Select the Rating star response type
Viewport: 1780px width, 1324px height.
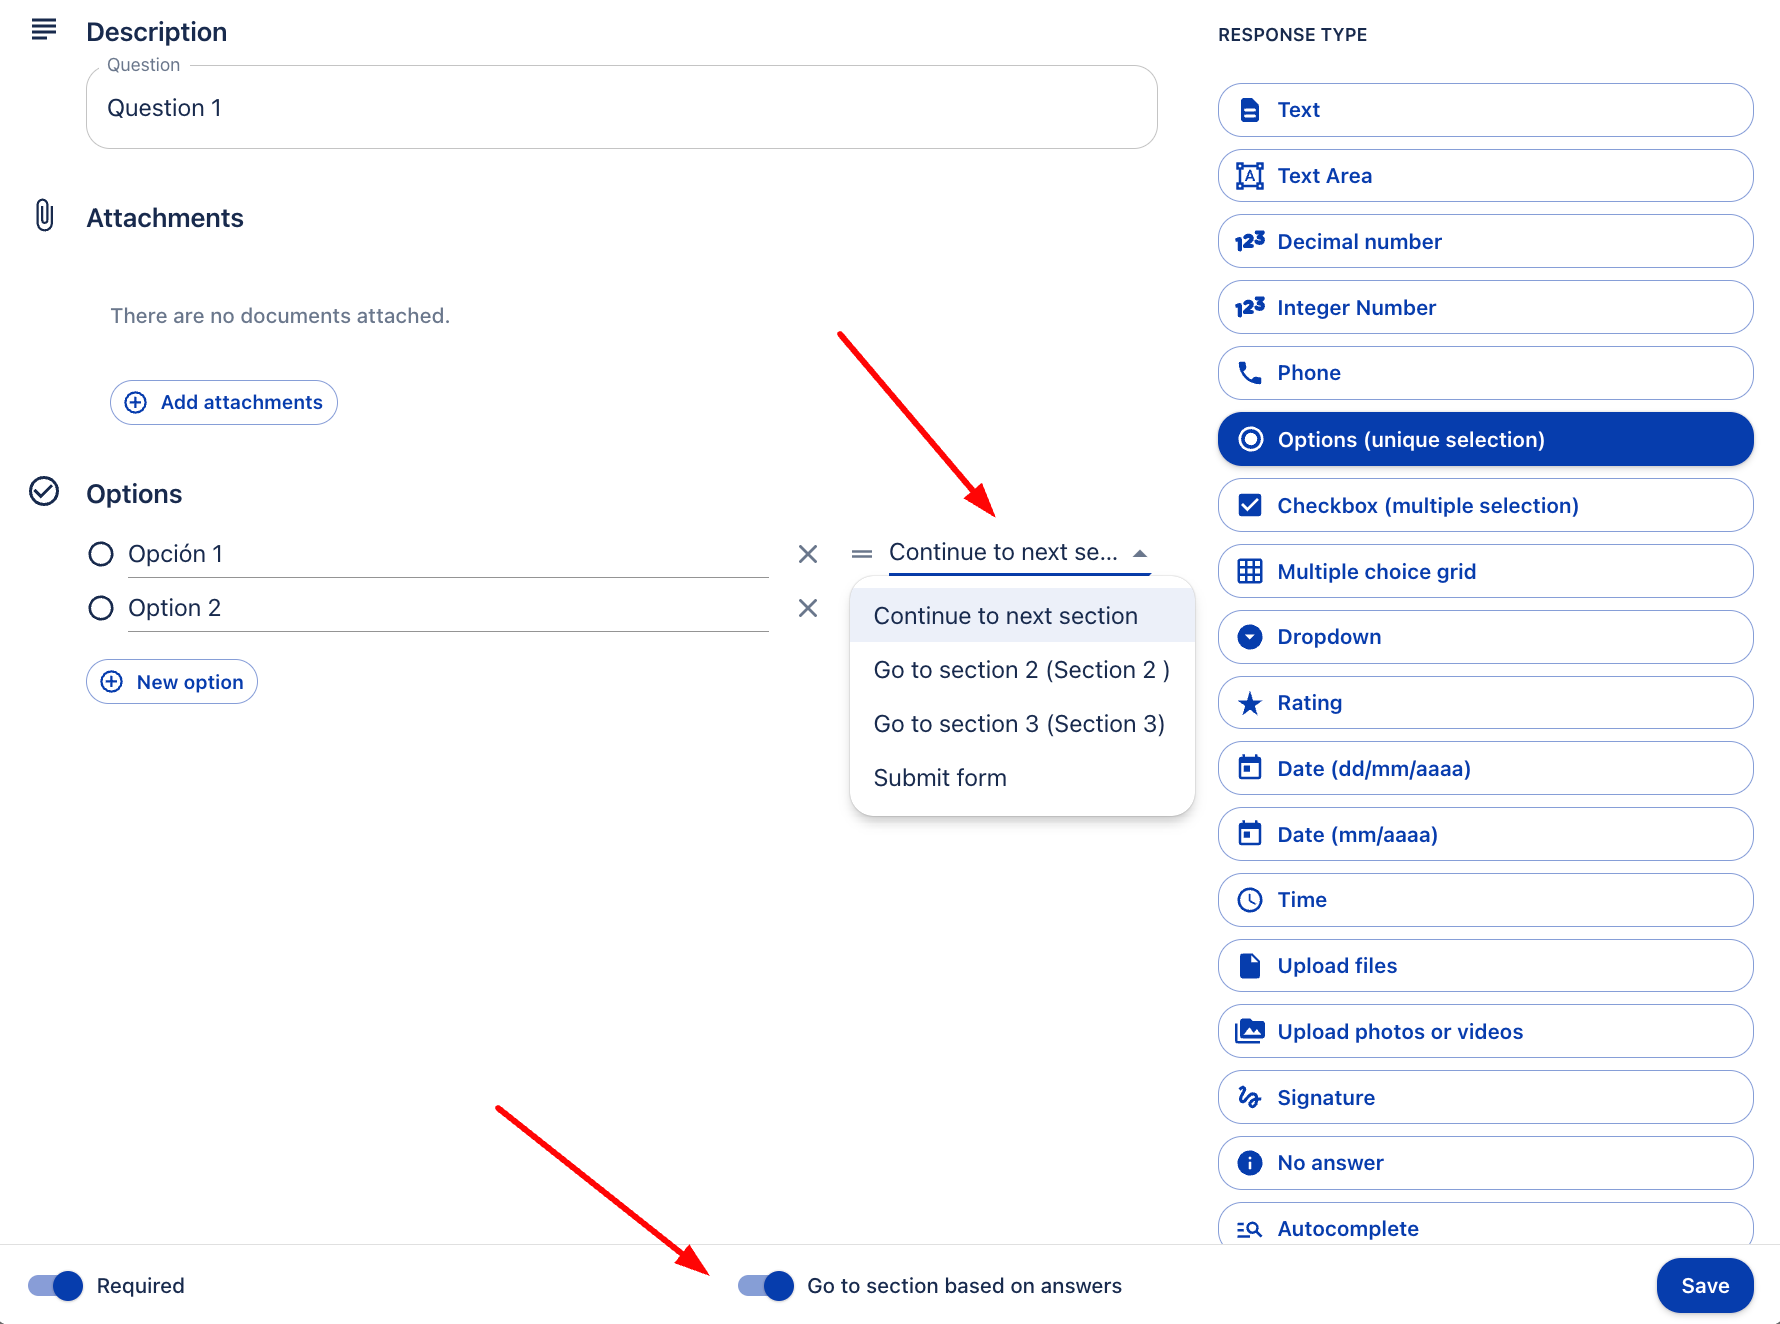pos(1484,703)
